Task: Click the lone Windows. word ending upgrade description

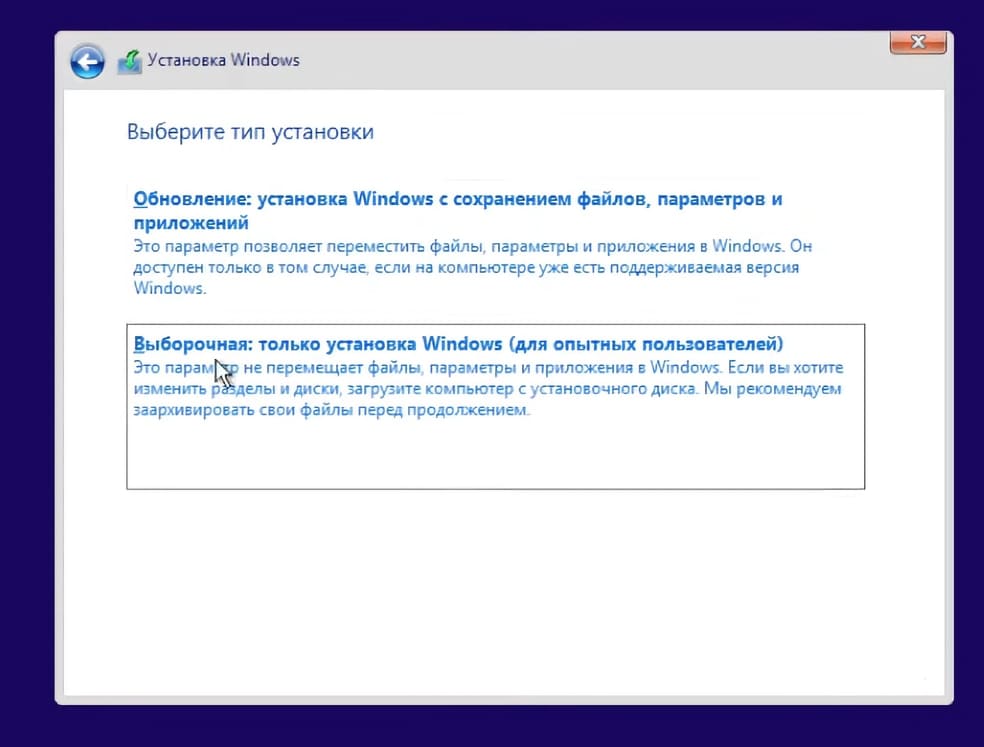Action: [x=169, y=288]
